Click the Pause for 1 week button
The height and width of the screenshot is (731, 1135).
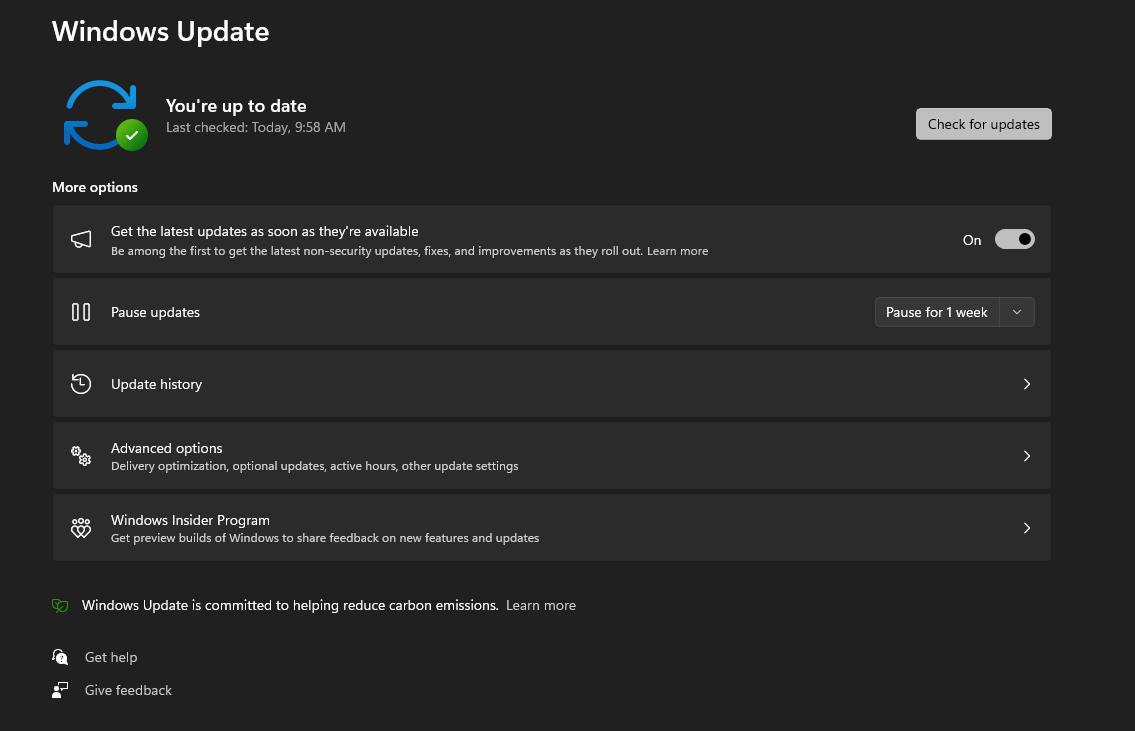936,312
